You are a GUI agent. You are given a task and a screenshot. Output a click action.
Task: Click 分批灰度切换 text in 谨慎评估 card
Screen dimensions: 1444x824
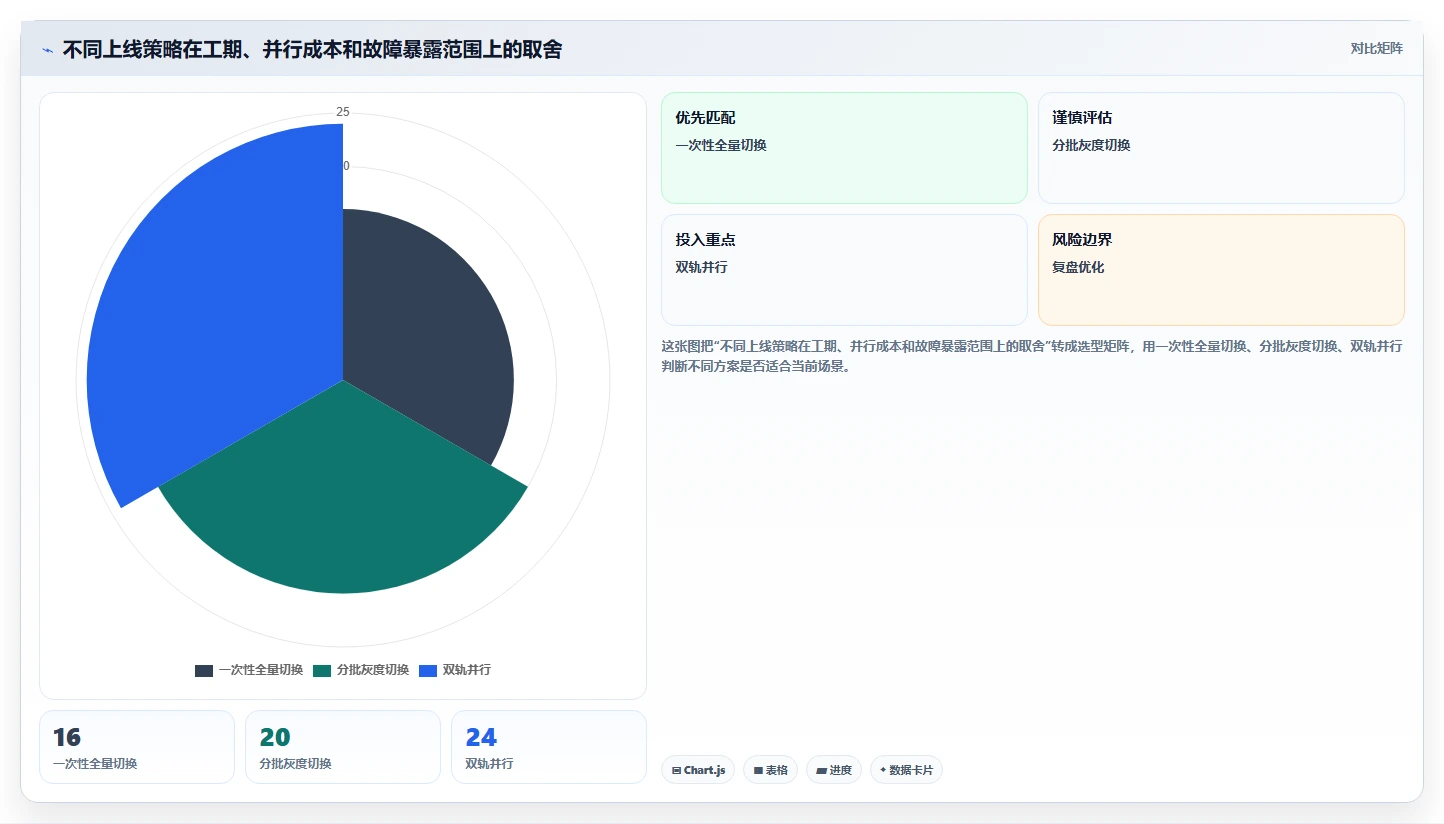pos(1091,145)
